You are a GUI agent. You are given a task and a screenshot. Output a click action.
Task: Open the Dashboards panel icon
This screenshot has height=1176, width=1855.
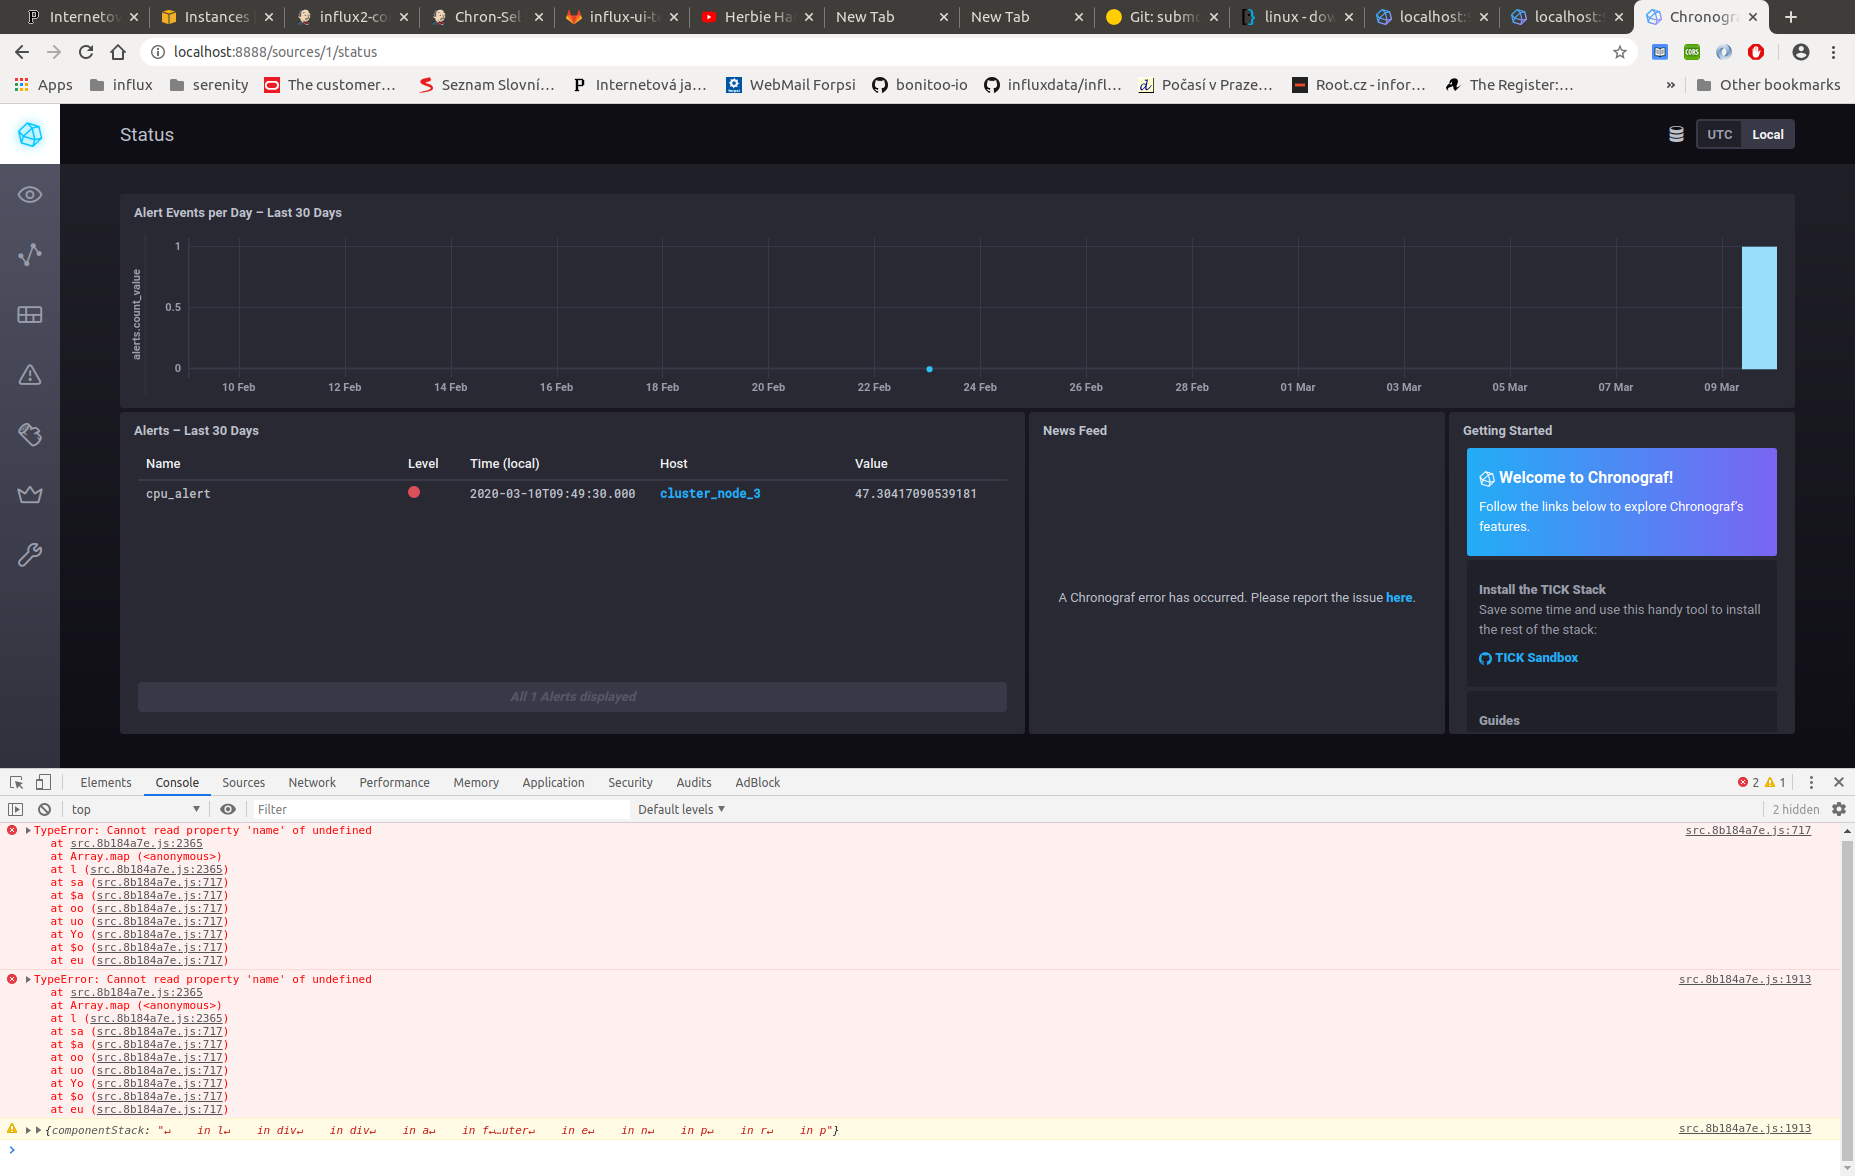click(30, 314)
